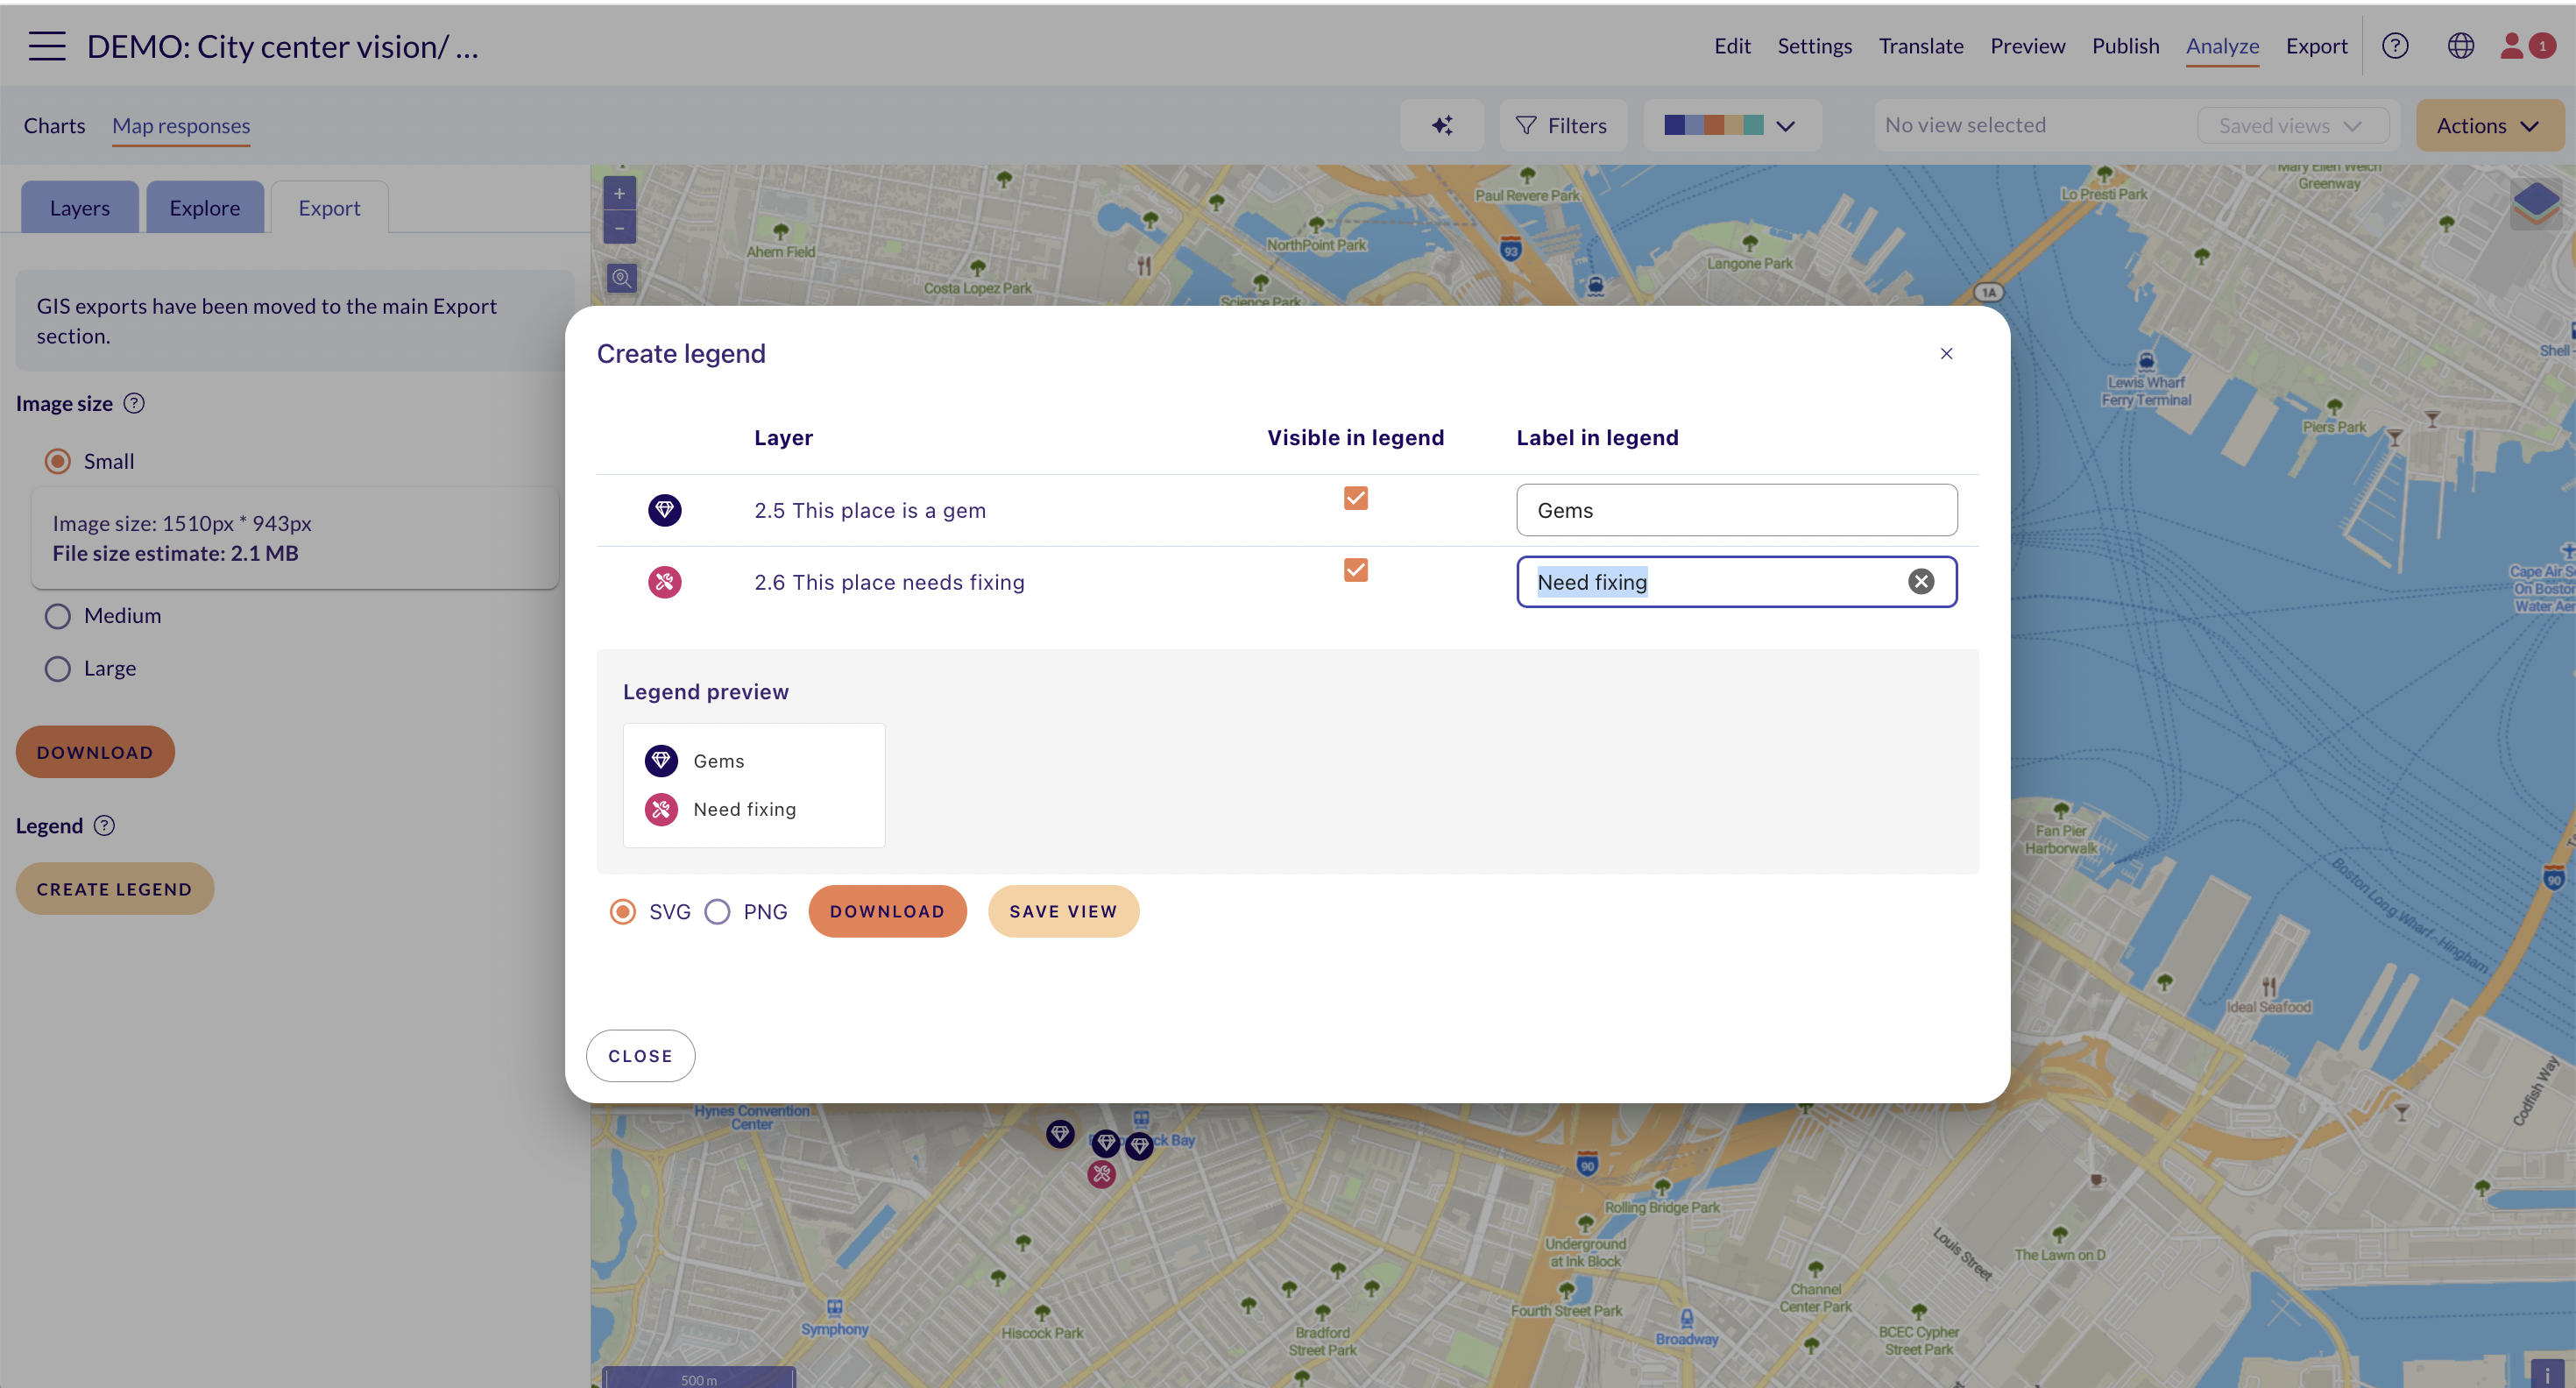Viewport: 2576px width, 1388px height.
Task: Click the needs fixing layer icon in table
Action: click(x=665, y=582)
